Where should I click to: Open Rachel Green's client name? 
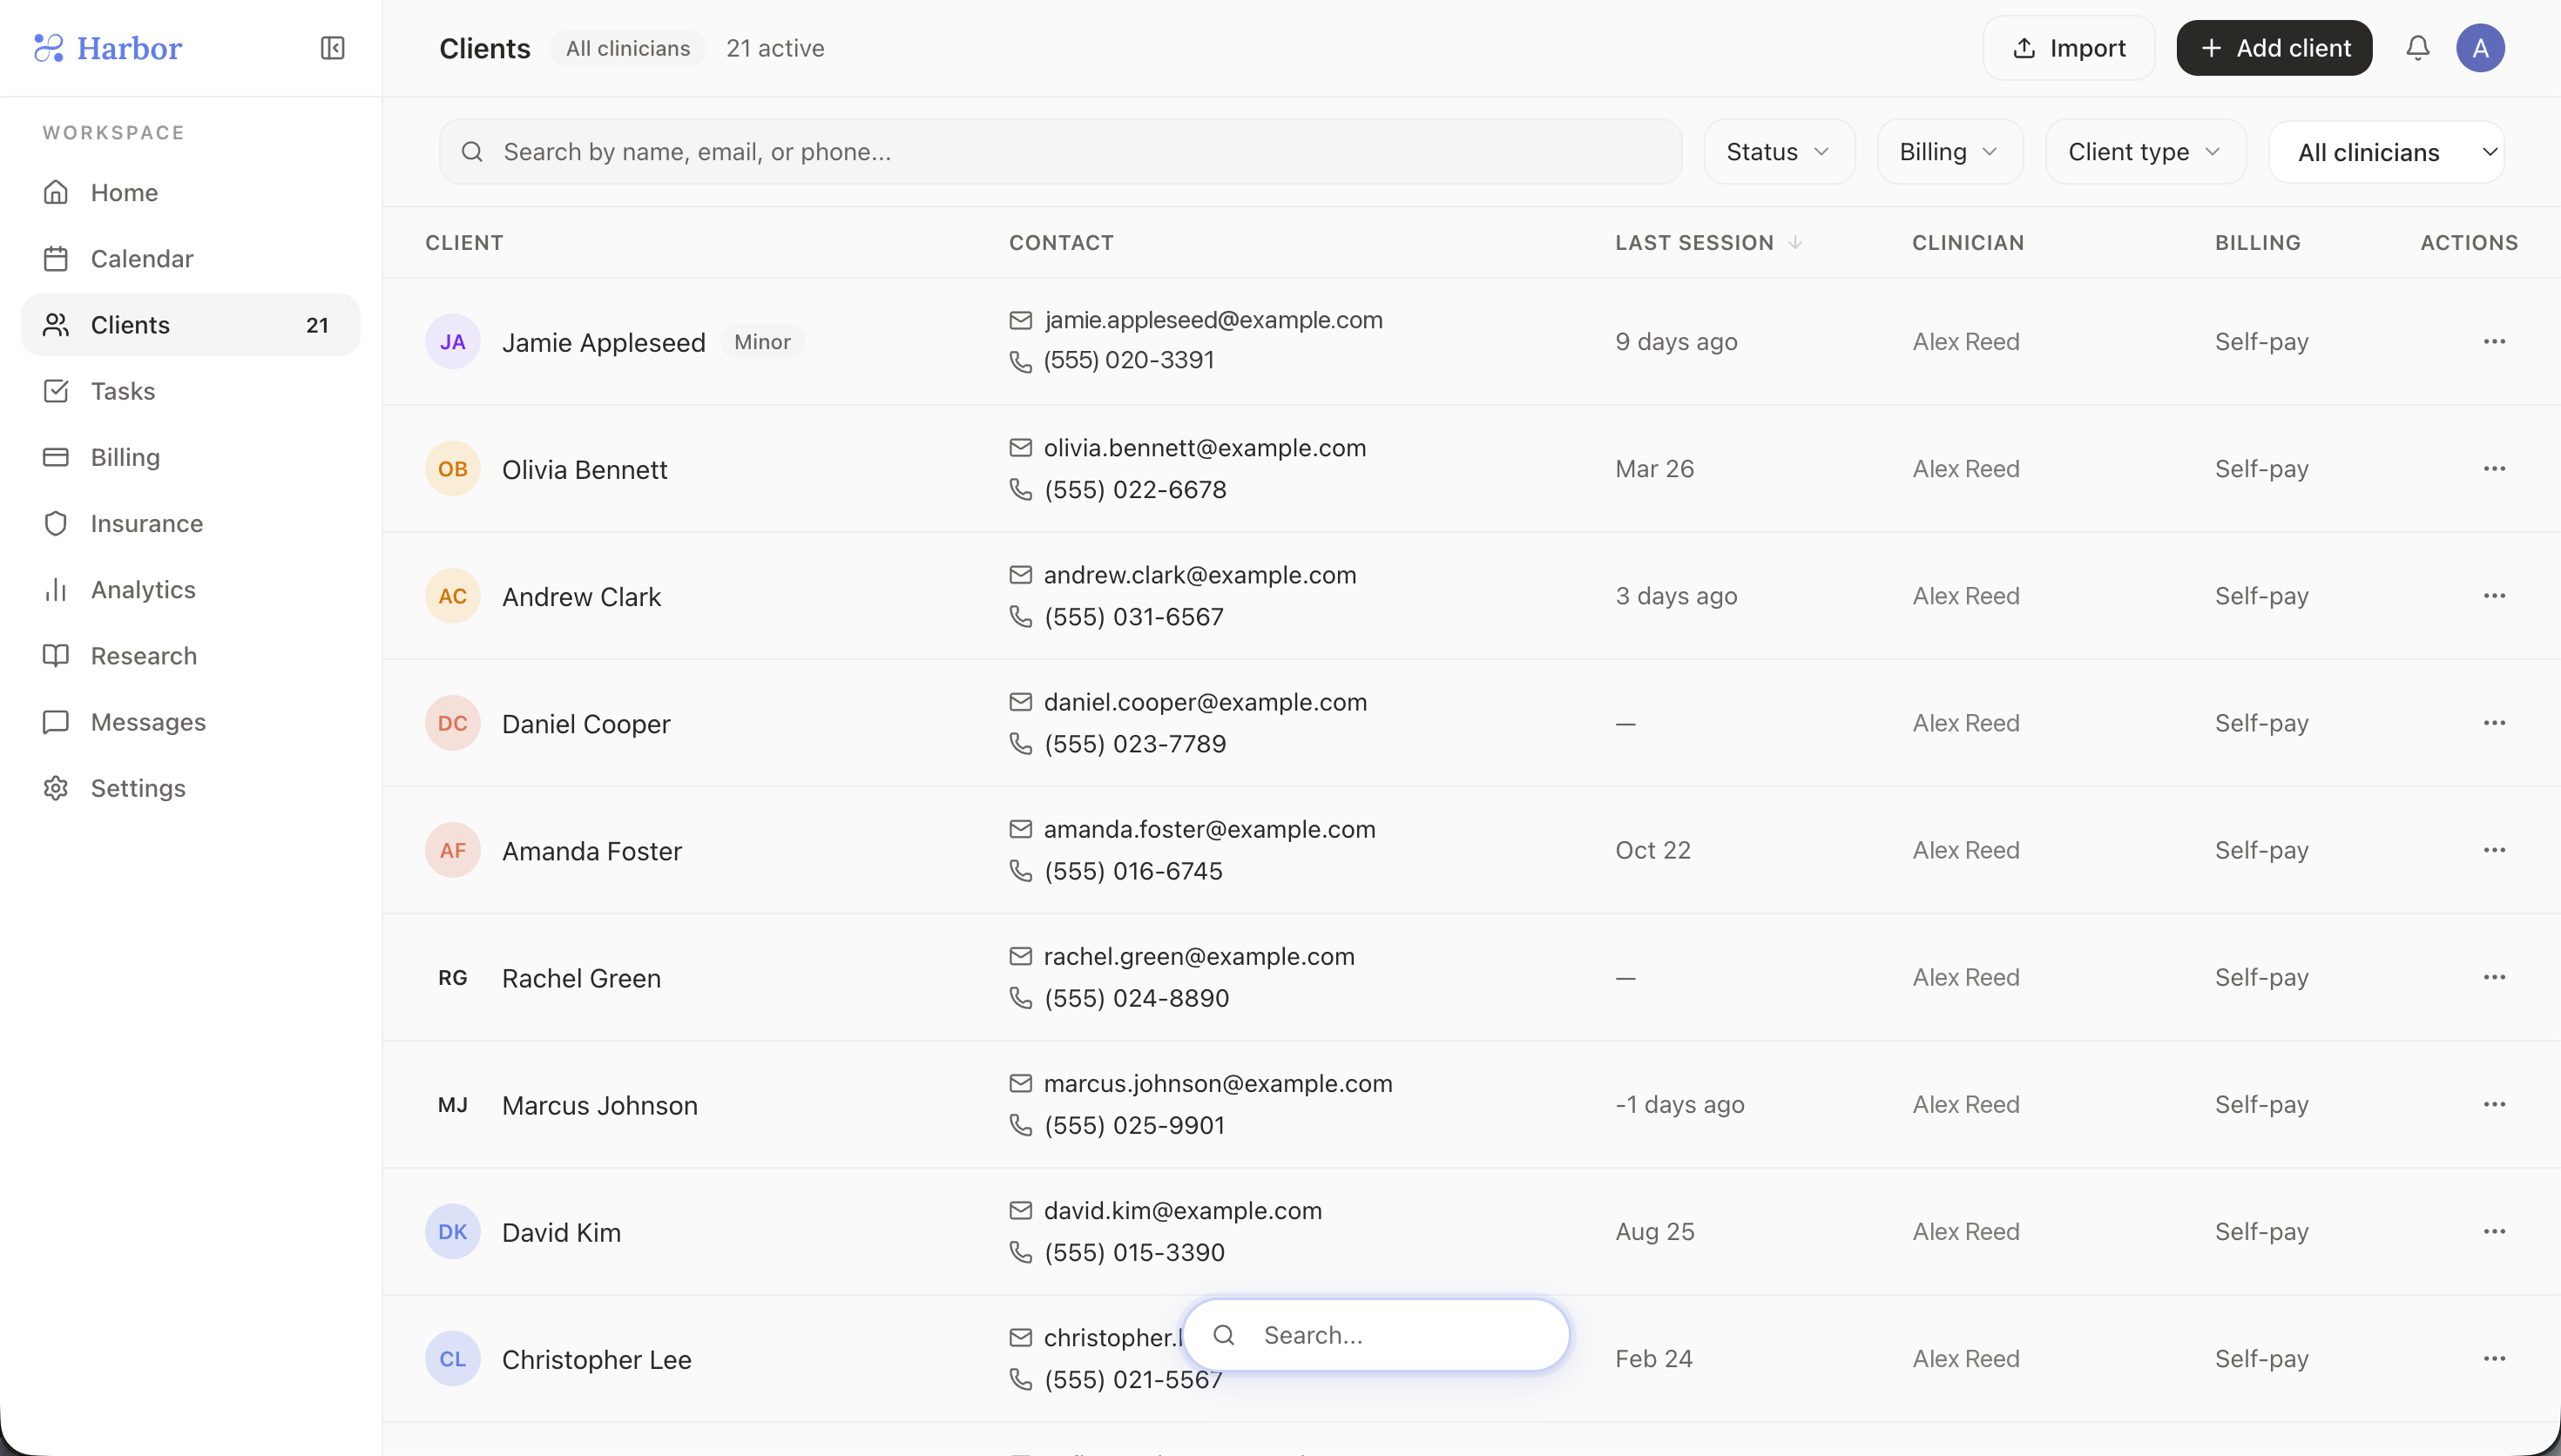point(581,978)
